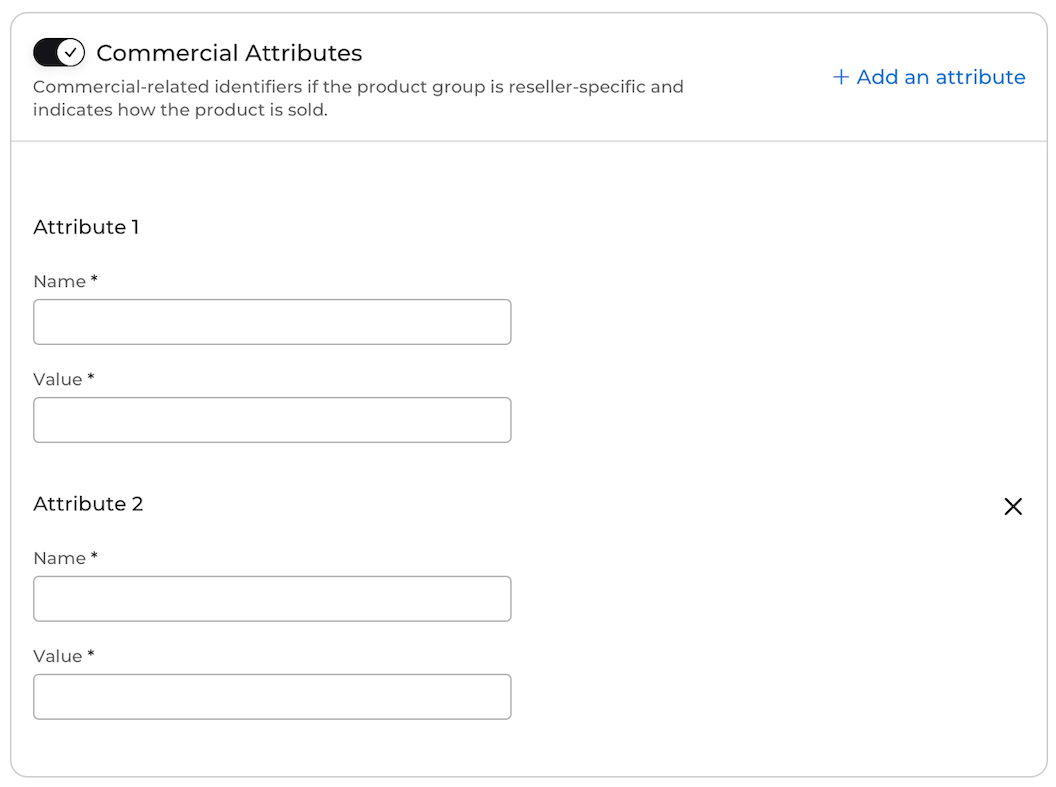
Task: Select the Attribute 2 Value input
Action: click(272, 697)
